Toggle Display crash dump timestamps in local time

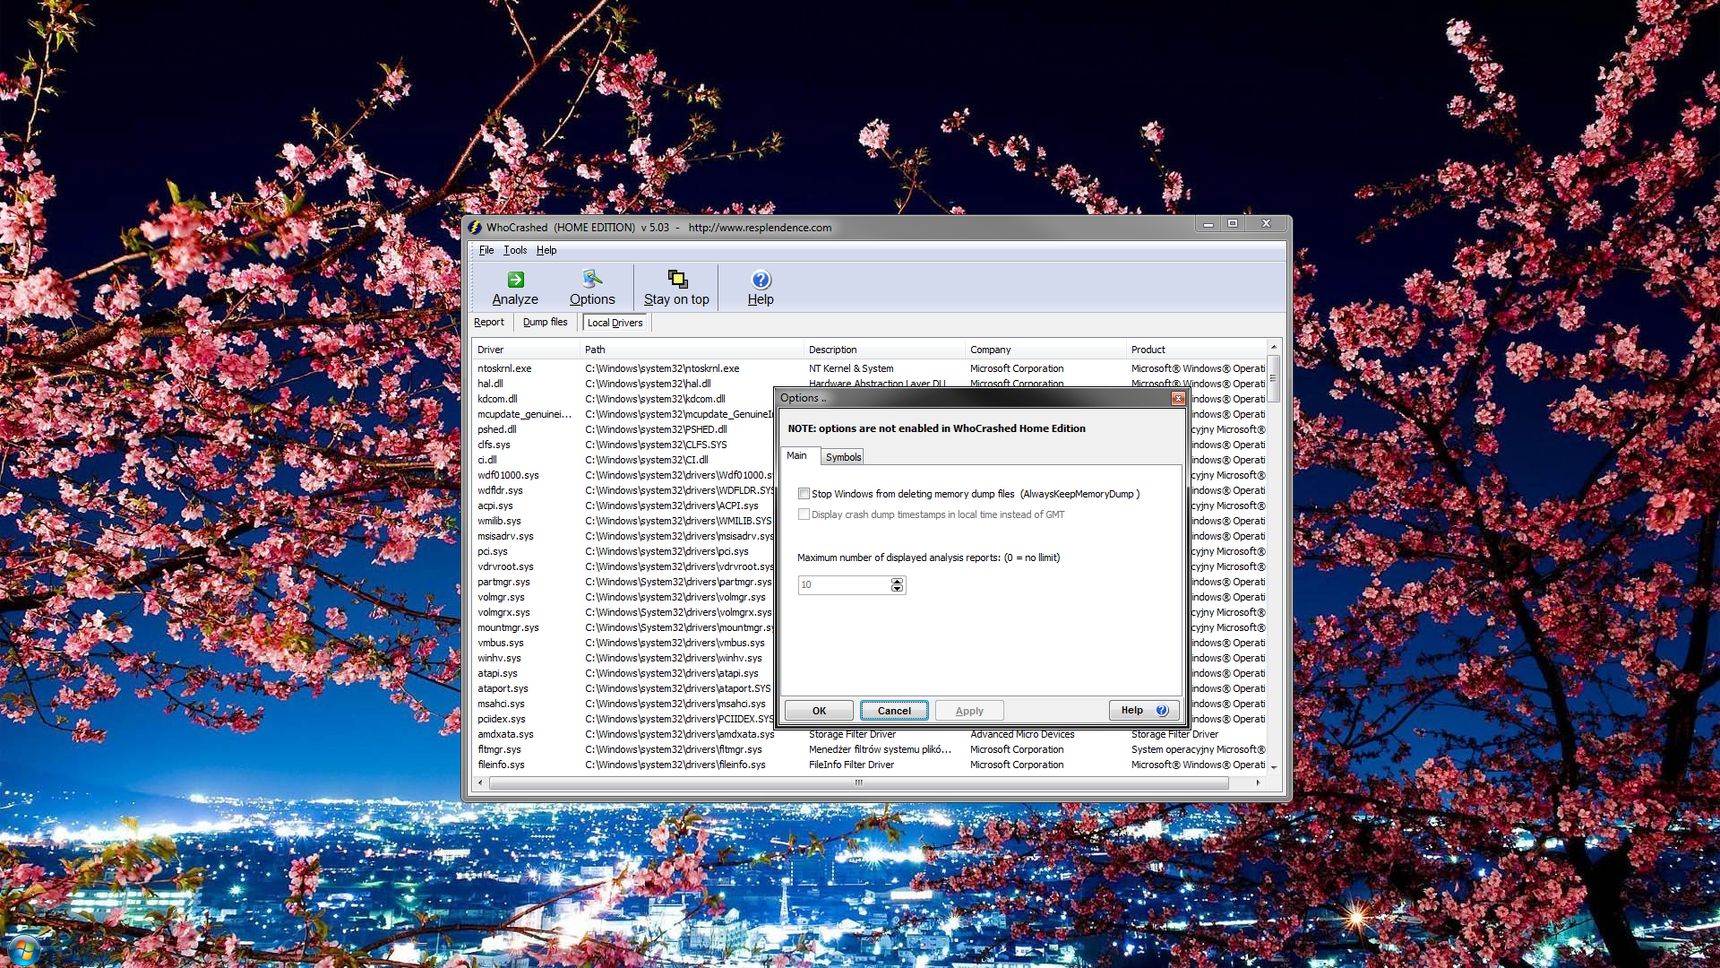tap(804, 514)
